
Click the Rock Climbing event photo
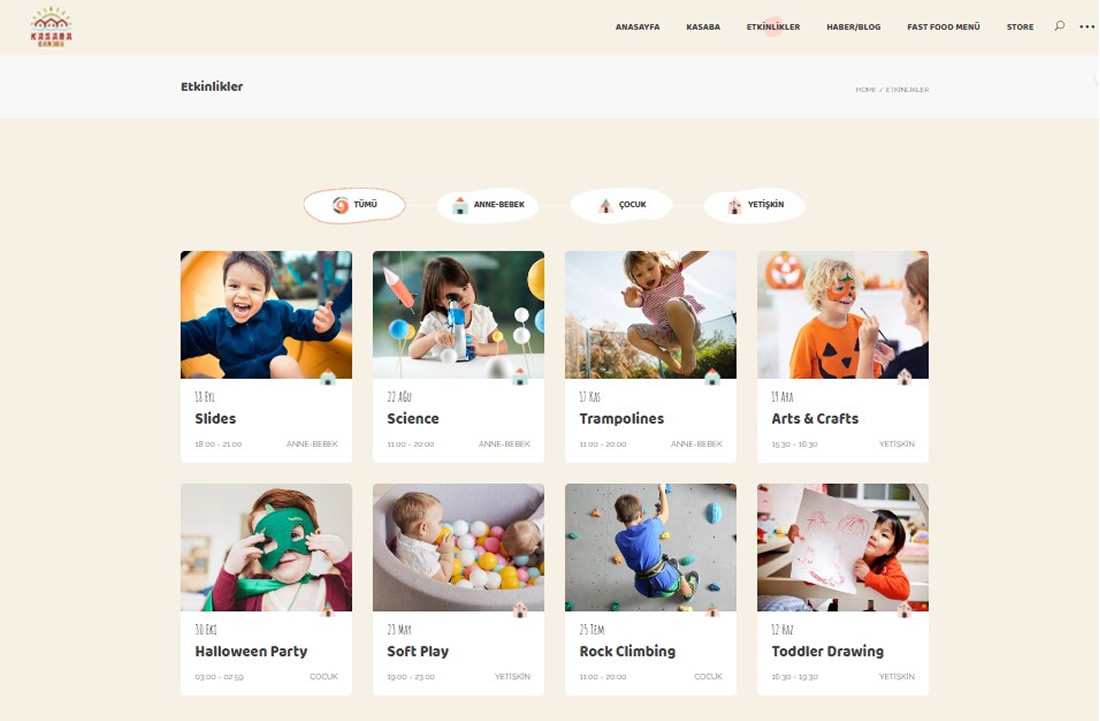(650, 547)
